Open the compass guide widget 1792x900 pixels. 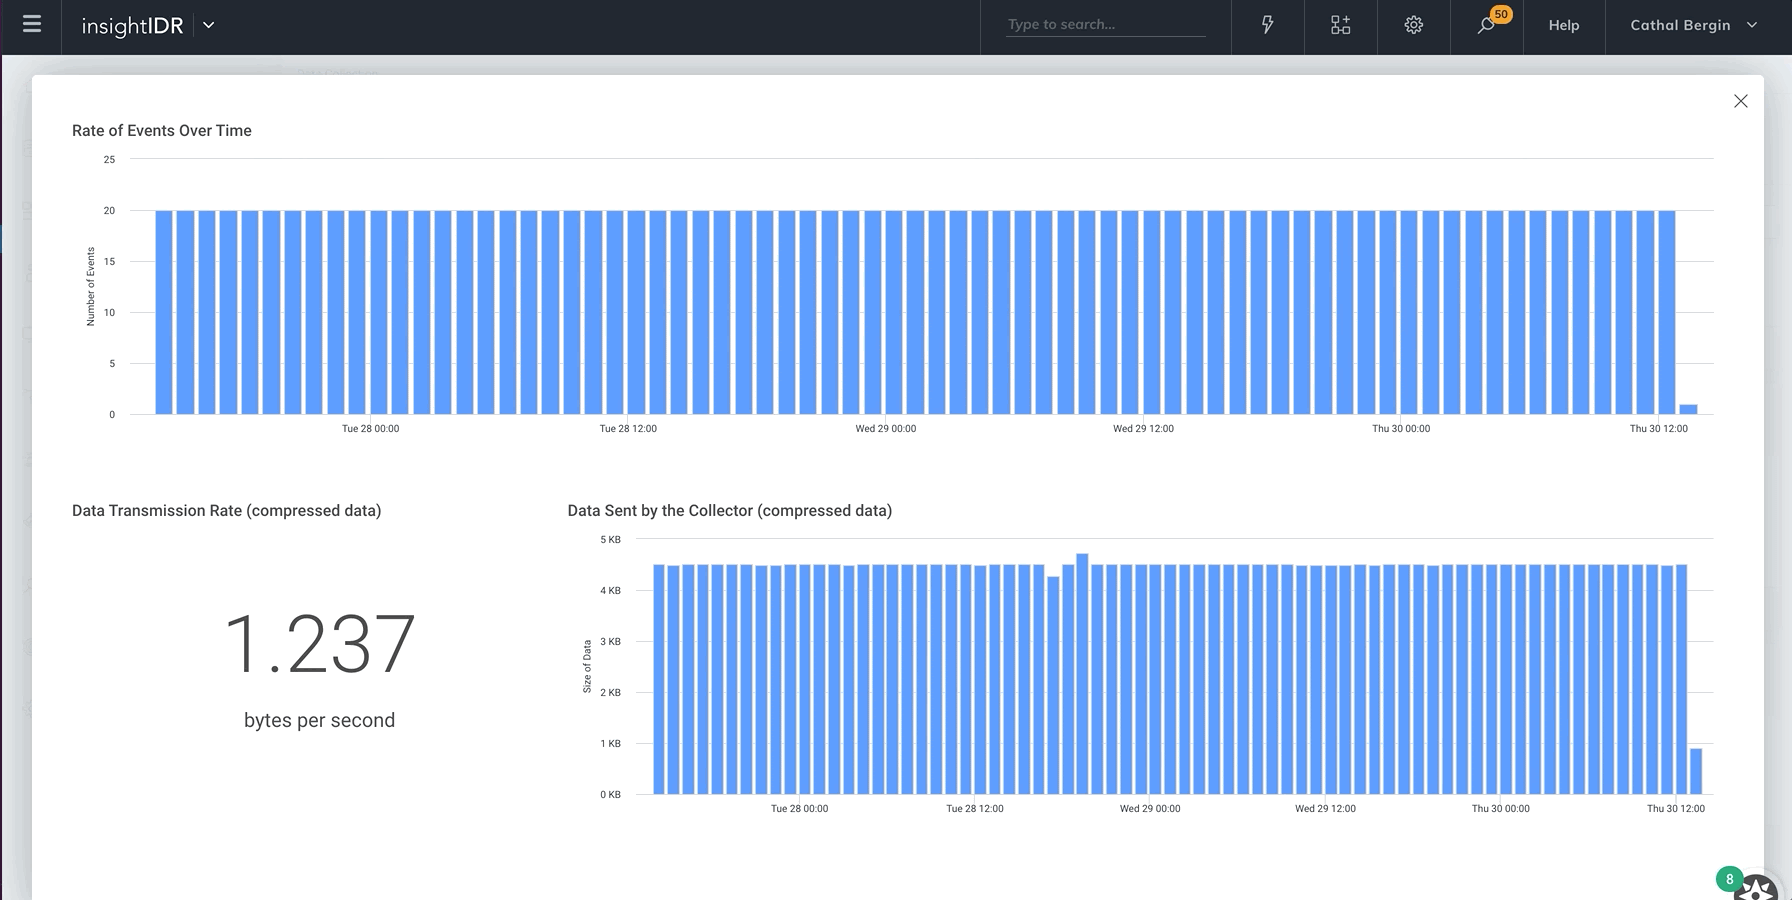[1757, 889]
